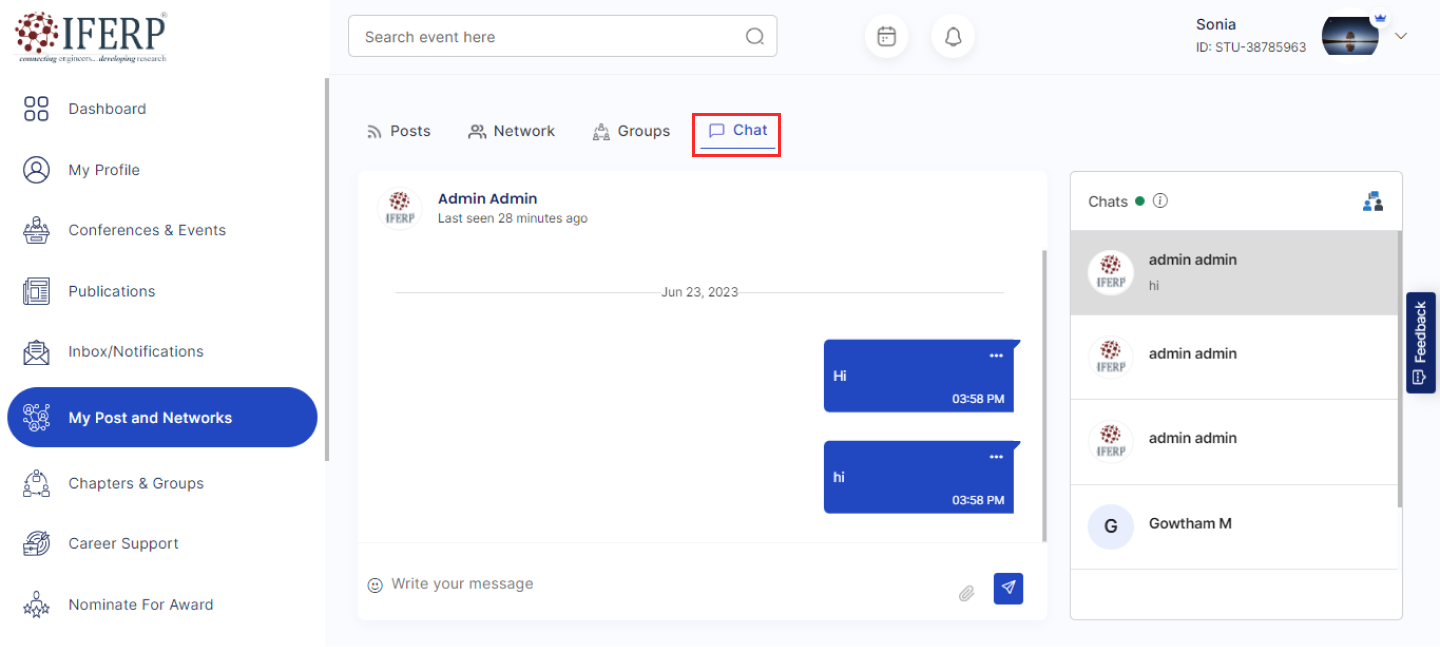Click the info icon beside Chats

point(1160,201)
